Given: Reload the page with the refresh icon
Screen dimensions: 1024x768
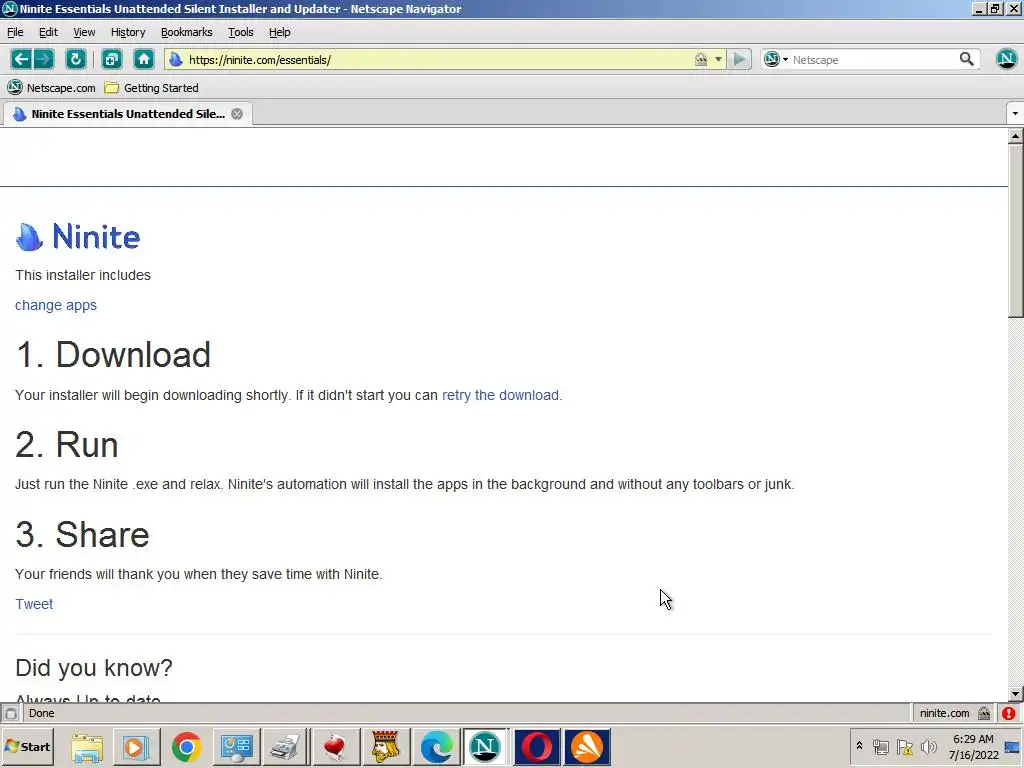Looking at the screenshot, I should tap(76, 59).
